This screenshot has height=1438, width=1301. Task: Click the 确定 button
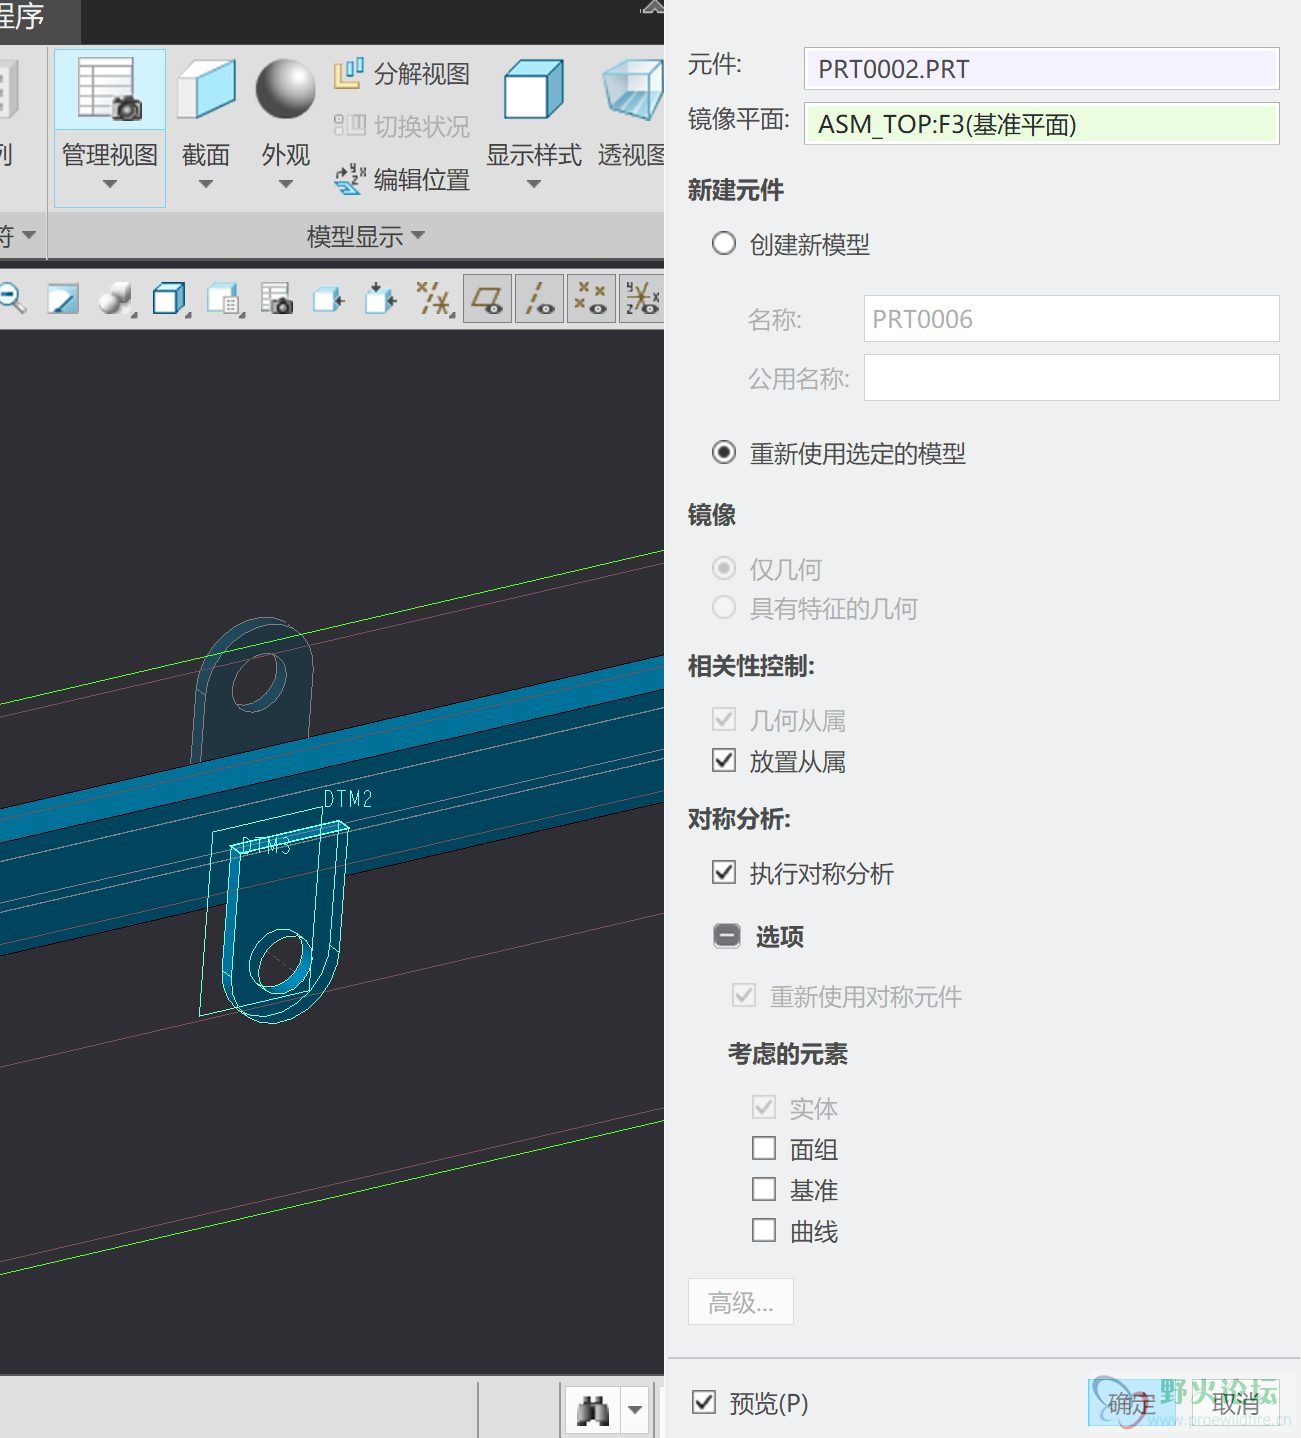pos(1131,1404)
